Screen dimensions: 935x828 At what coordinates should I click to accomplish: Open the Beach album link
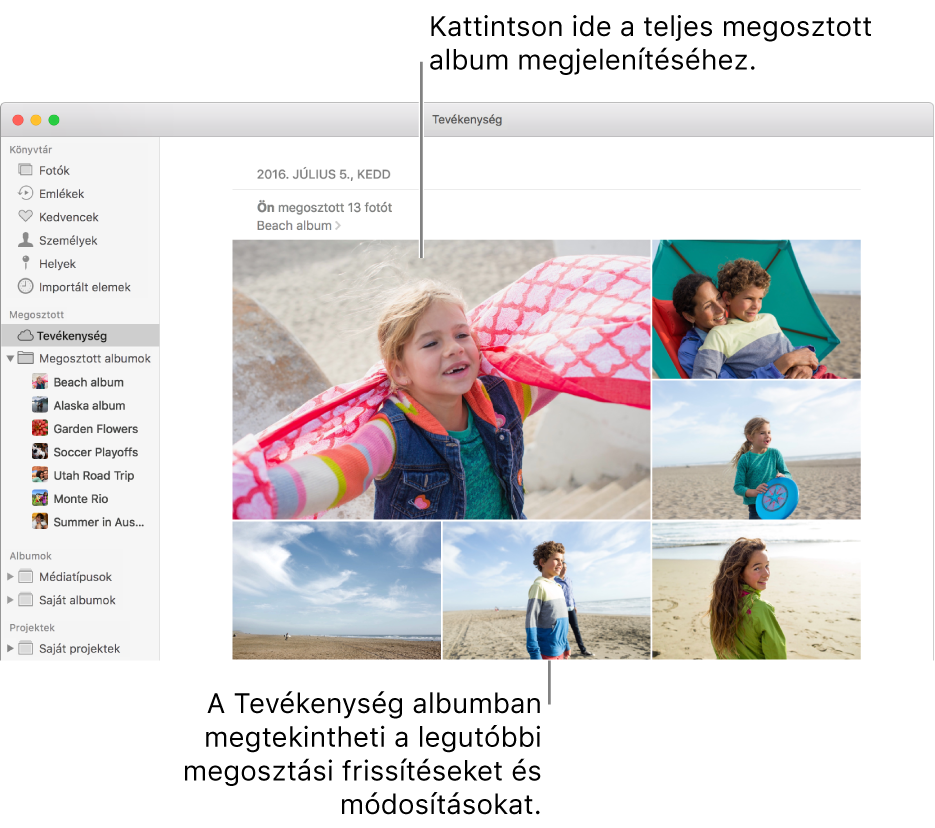[x=297, y=226]
